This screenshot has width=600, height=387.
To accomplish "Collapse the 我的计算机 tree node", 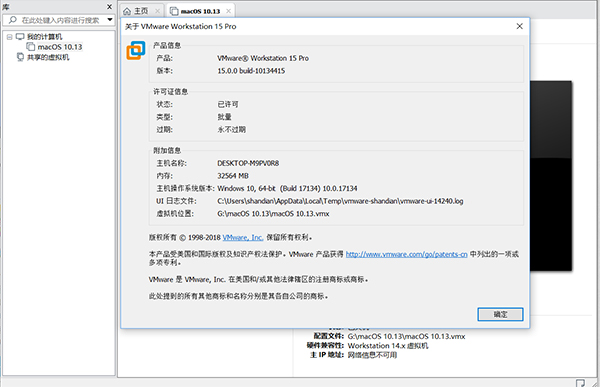I will [10, 37].
